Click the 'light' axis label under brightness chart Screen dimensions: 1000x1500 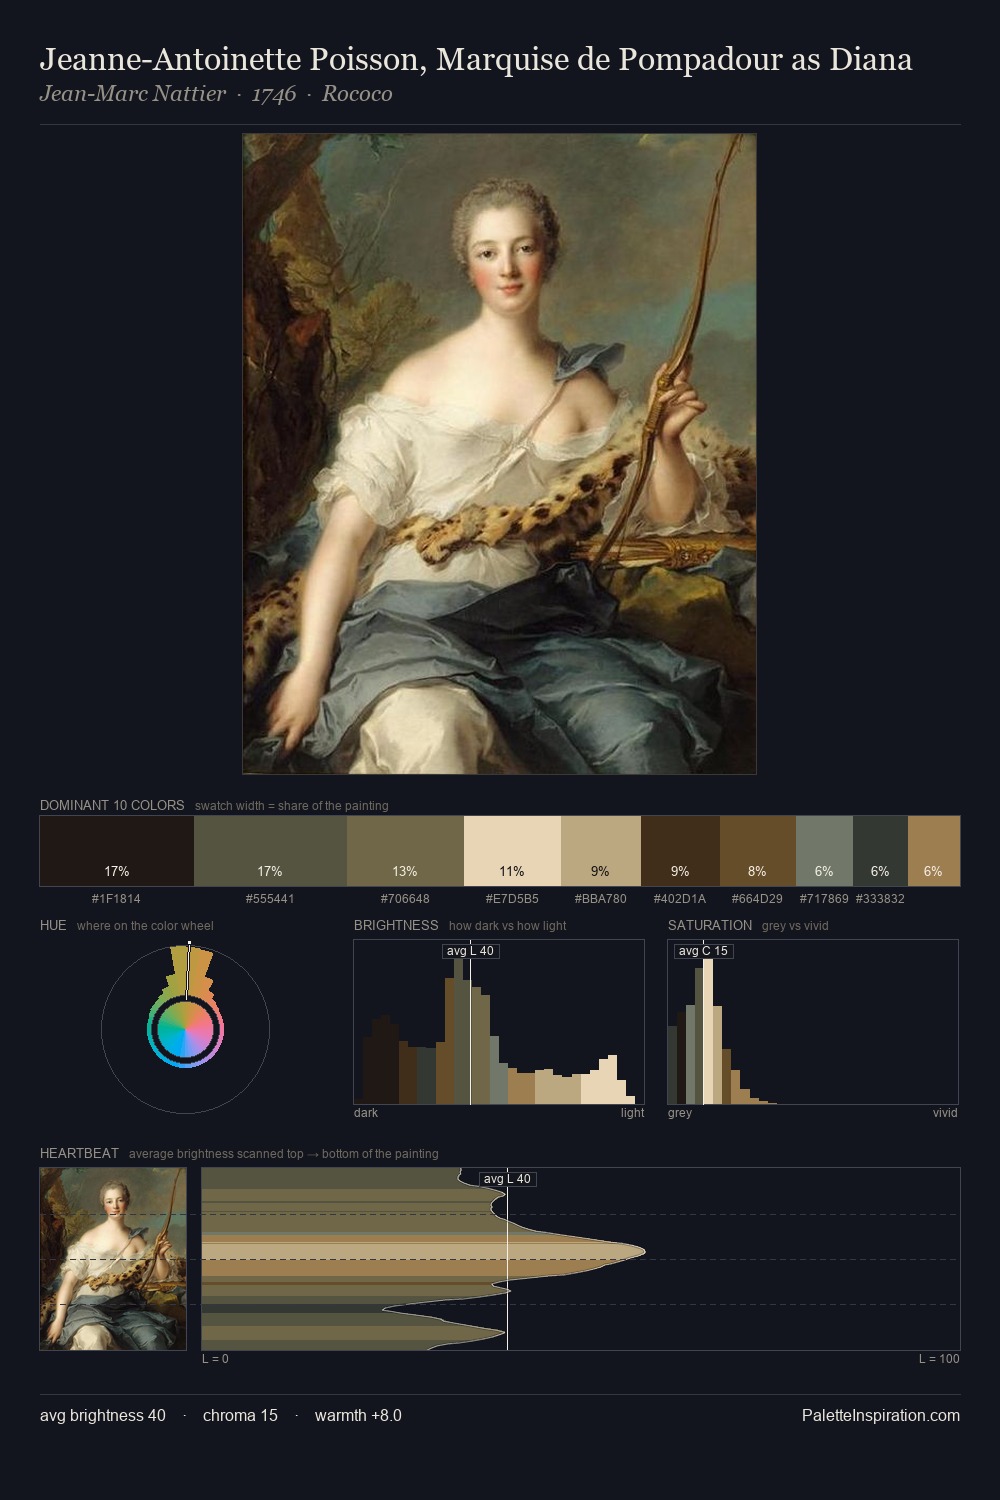pyautogui.click(x=633, y=1113)
